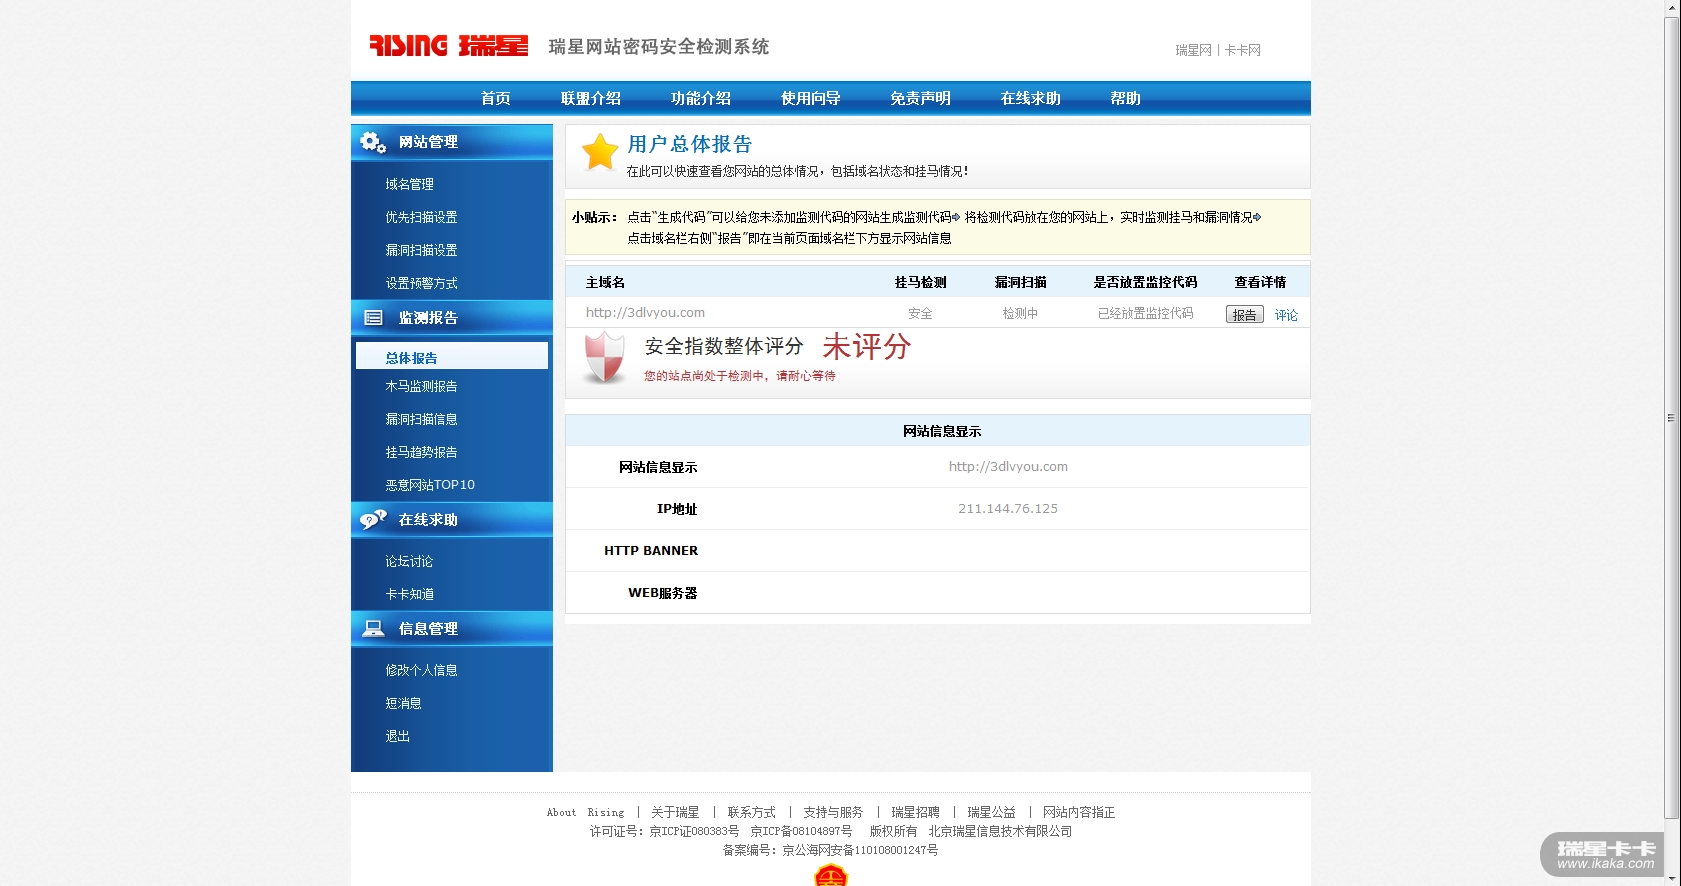Open 木马监测报告 sidebar item
The width and height of the screenshot is (1681, 886).
pos(422,386)
